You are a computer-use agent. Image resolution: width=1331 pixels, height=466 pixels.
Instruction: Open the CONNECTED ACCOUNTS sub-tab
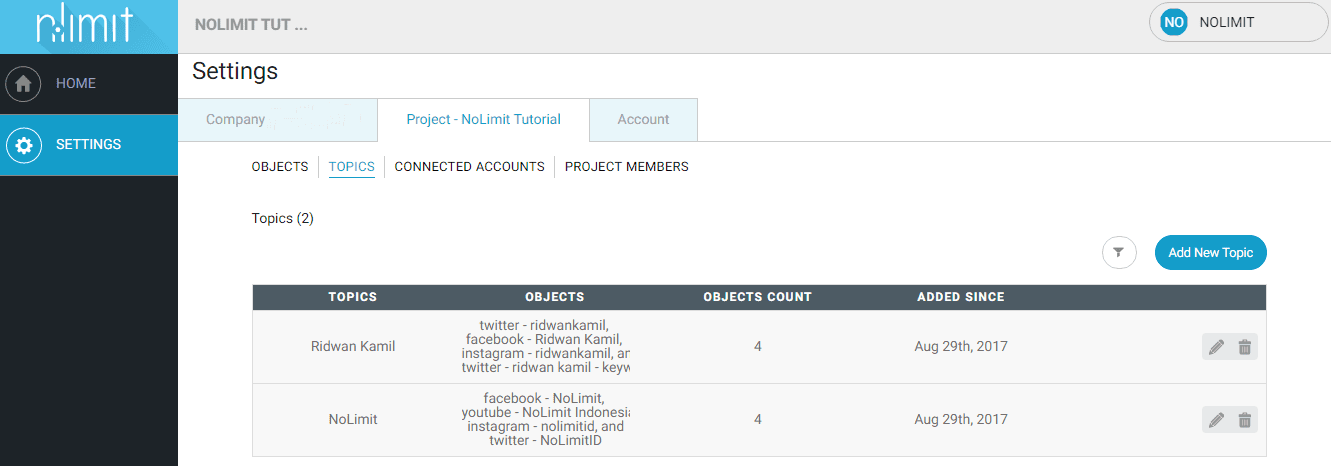[x=469, y=167]
